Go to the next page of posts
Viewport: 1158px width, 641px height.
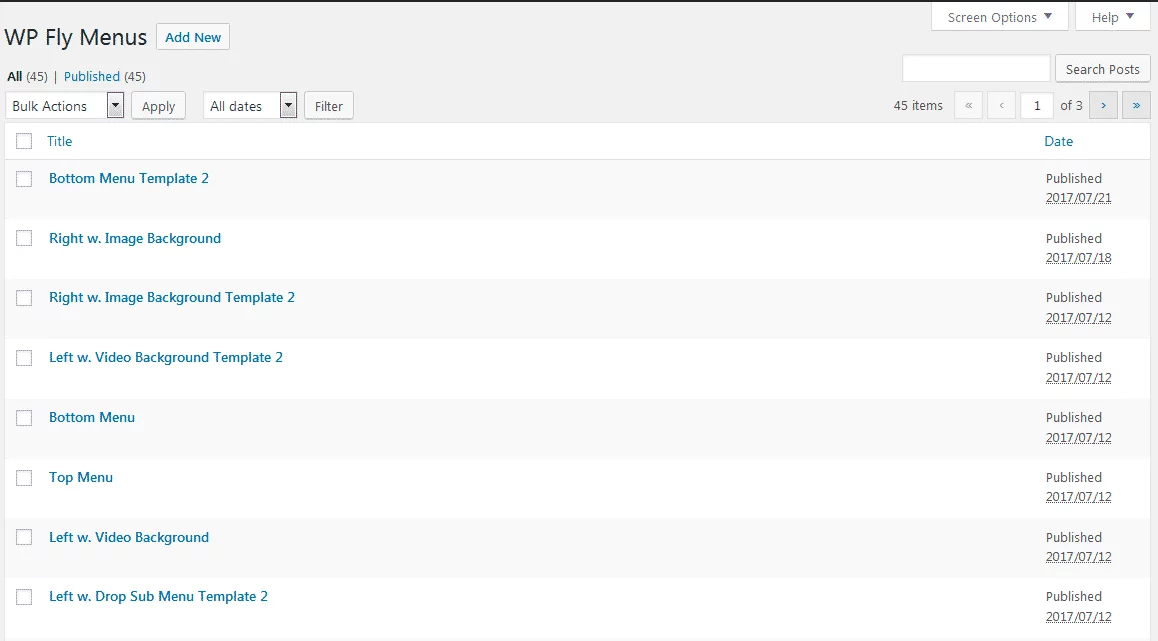click(1103, 104)
